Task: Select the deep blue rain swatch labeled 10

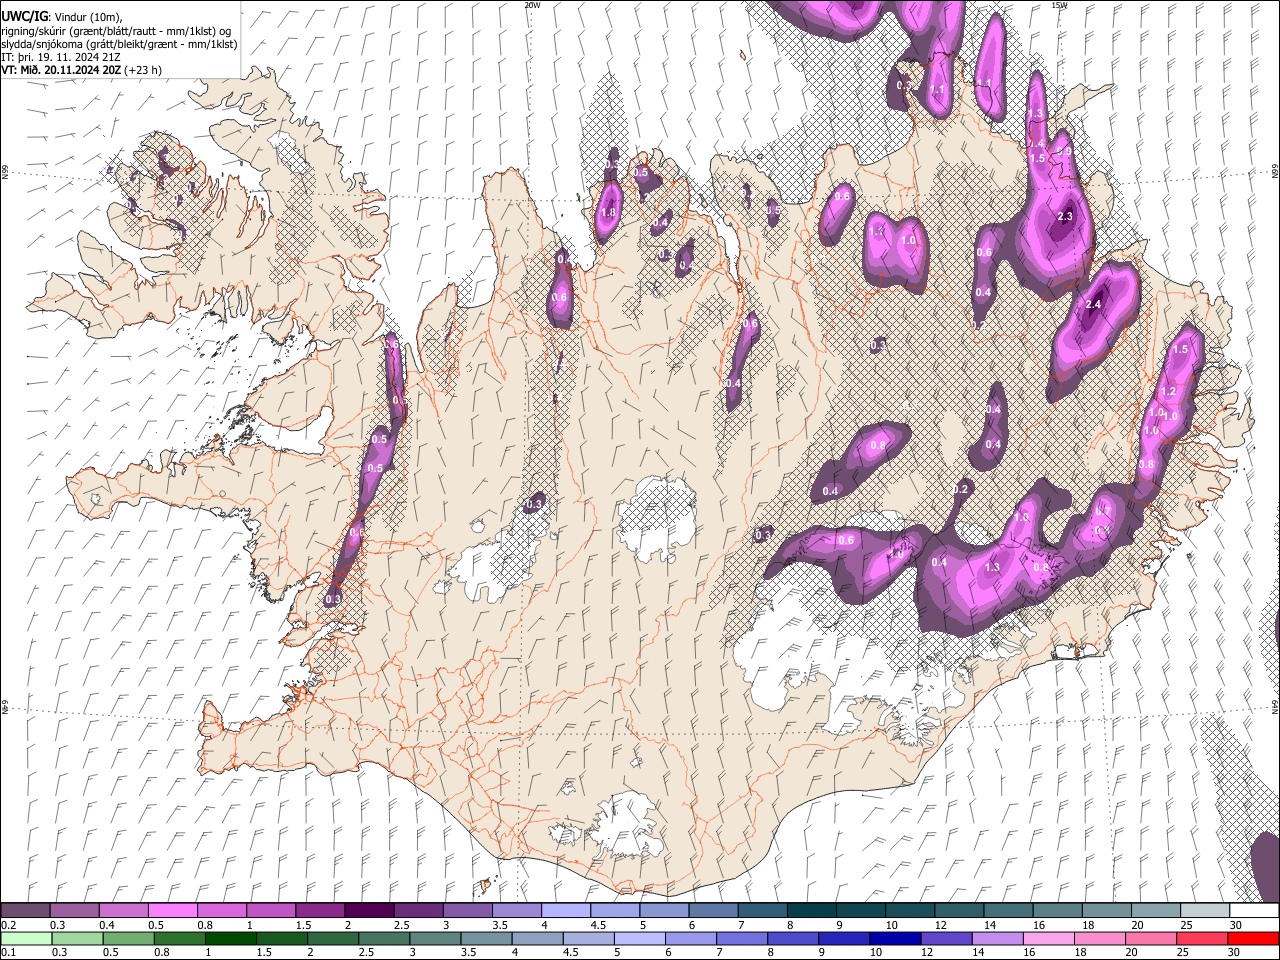Action: click(x=895, y=938)
